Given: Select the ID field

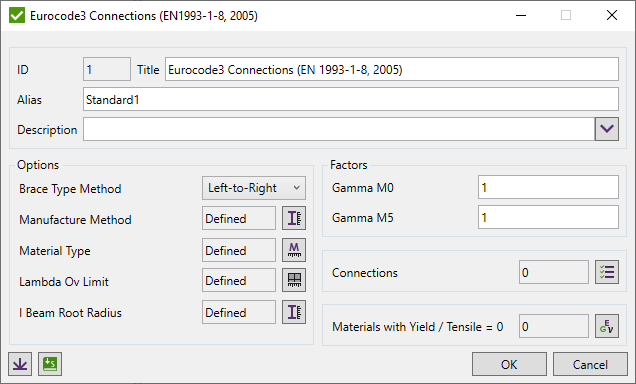Looking at the screenshot, I should pos(107,69).
